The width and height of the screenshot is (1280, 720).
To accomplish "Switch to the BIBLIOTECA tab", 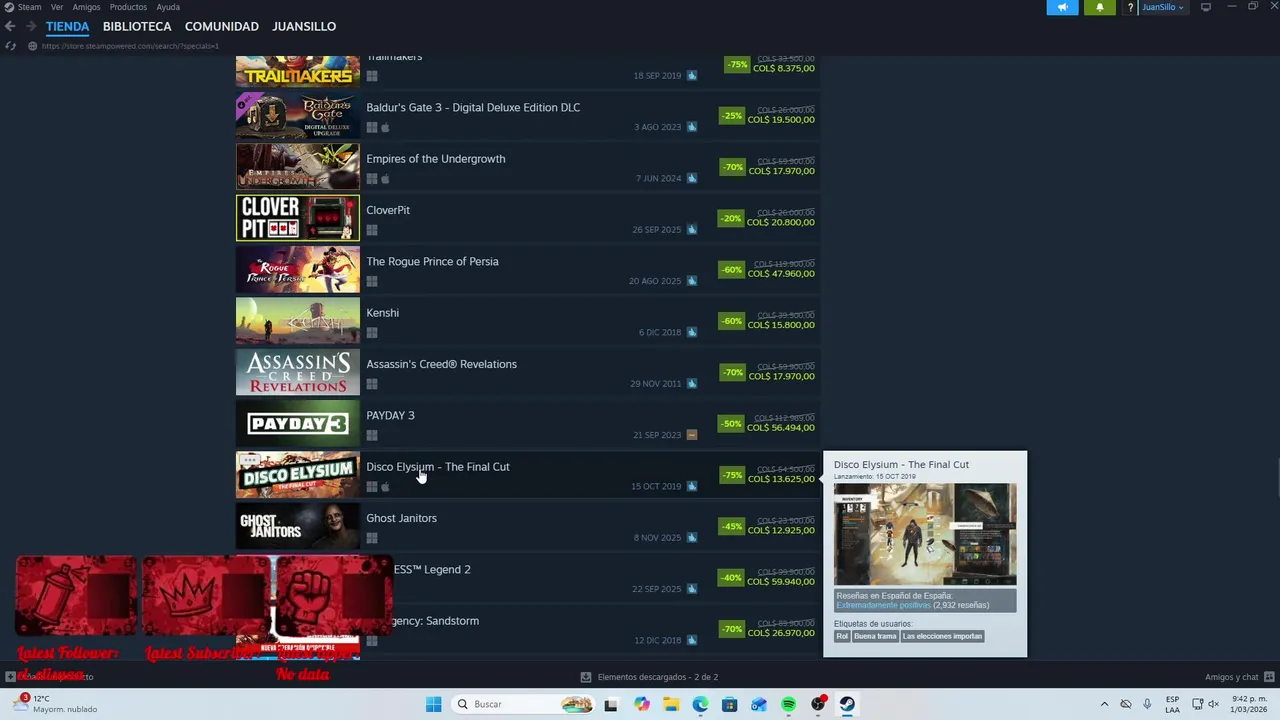I will point(137,26).
